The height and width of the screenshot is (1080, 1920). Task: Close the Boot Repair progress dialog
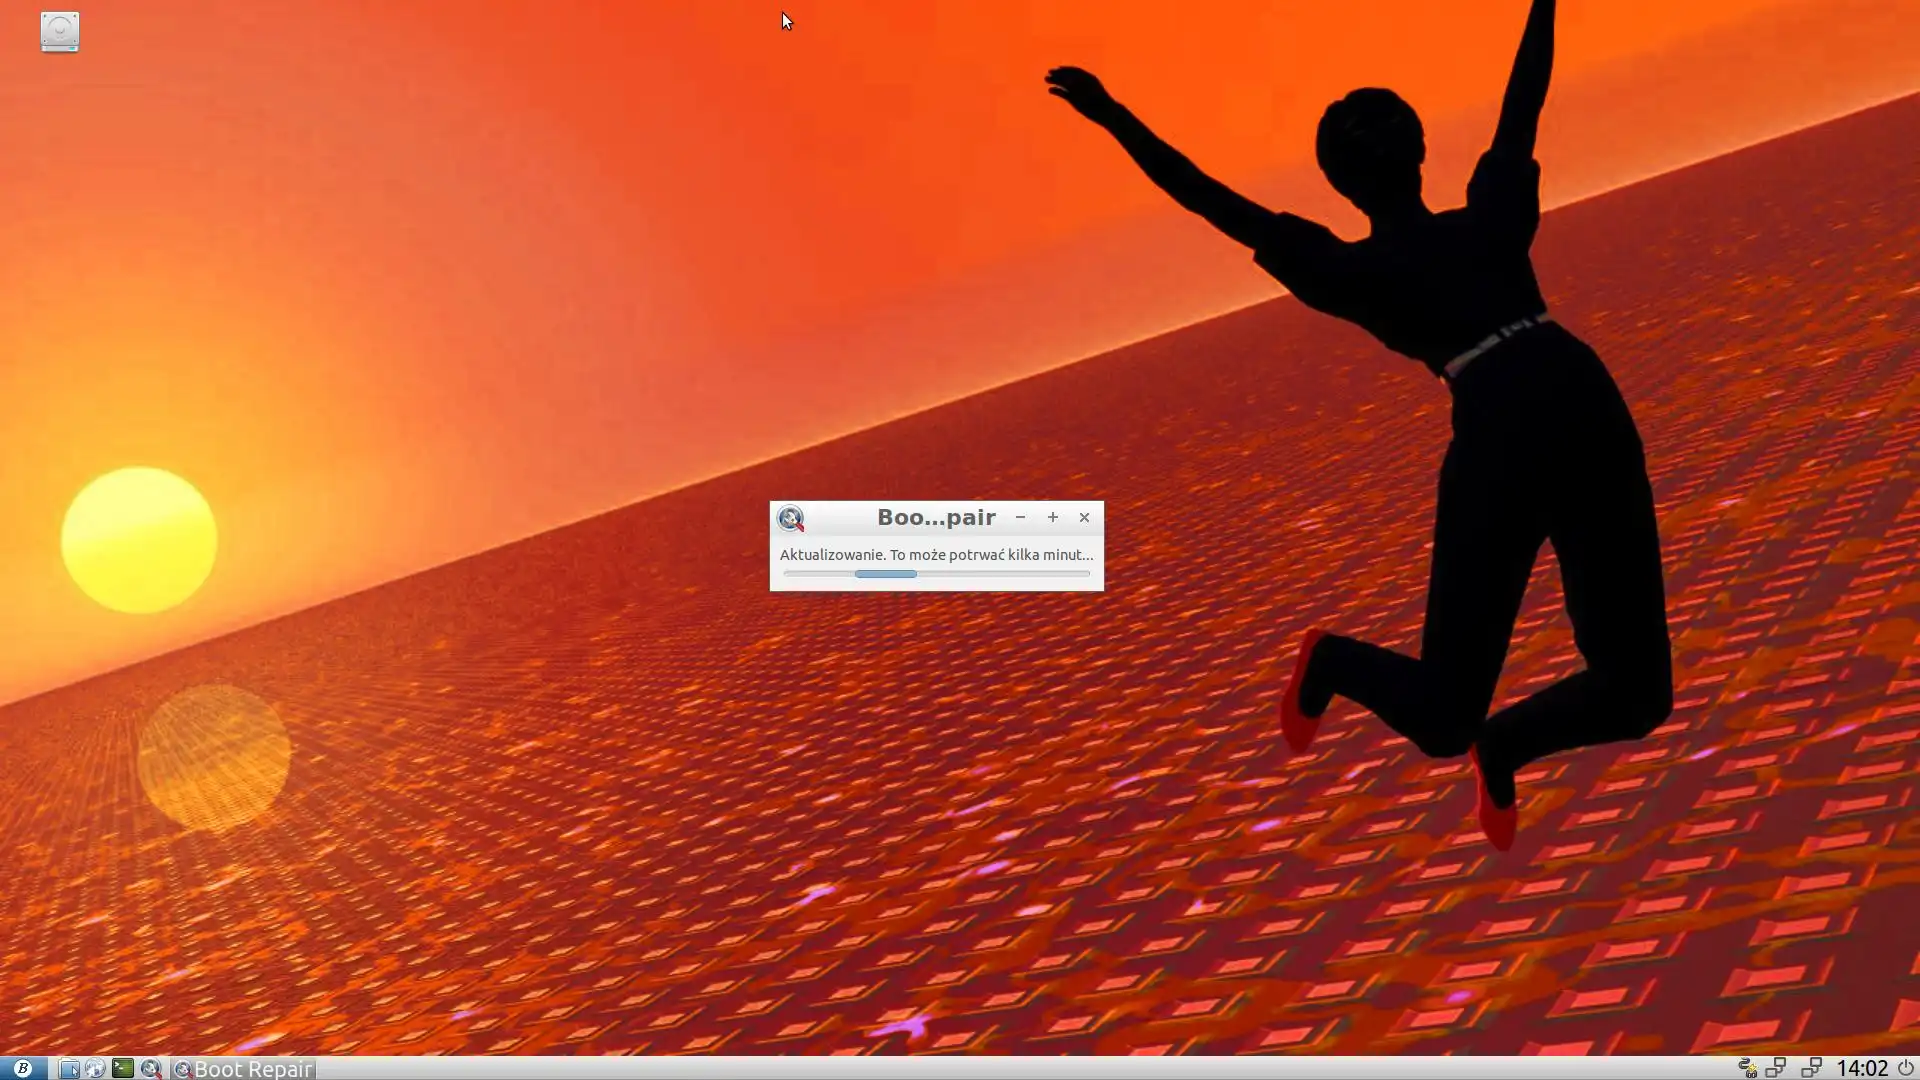(1084, 517)
